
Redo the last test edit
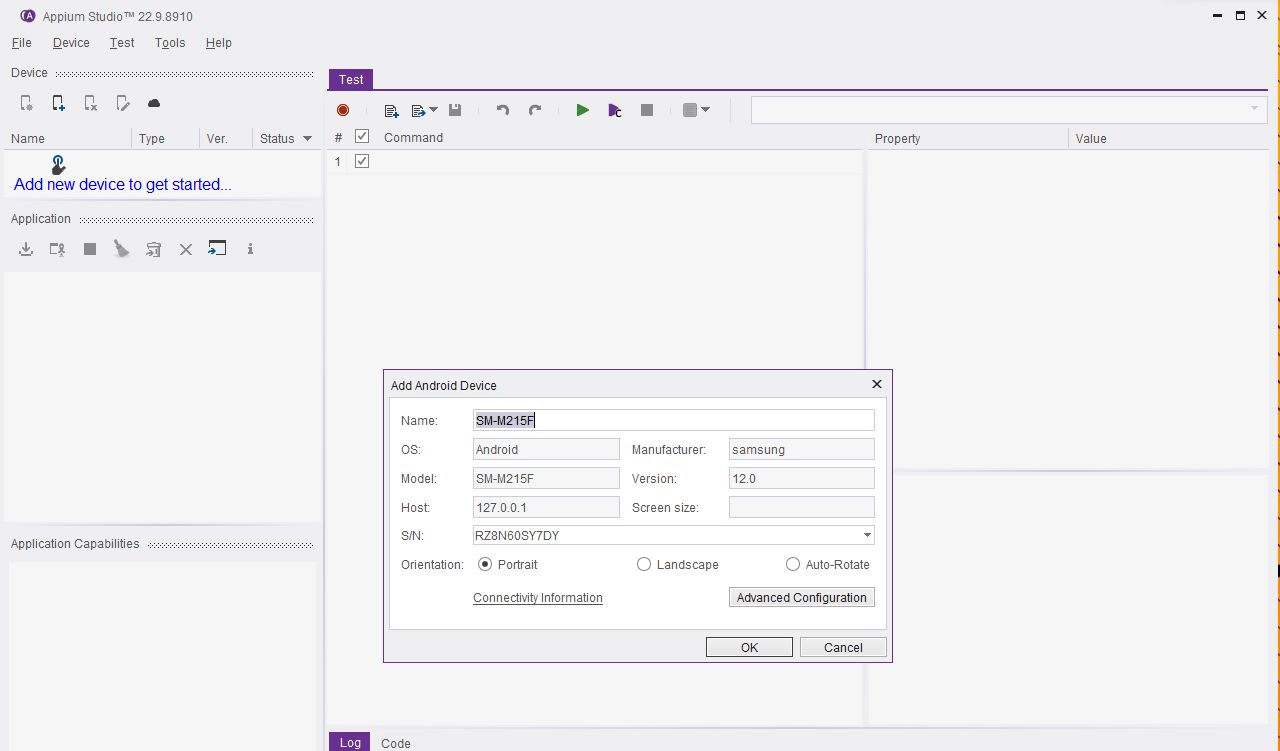535,110
